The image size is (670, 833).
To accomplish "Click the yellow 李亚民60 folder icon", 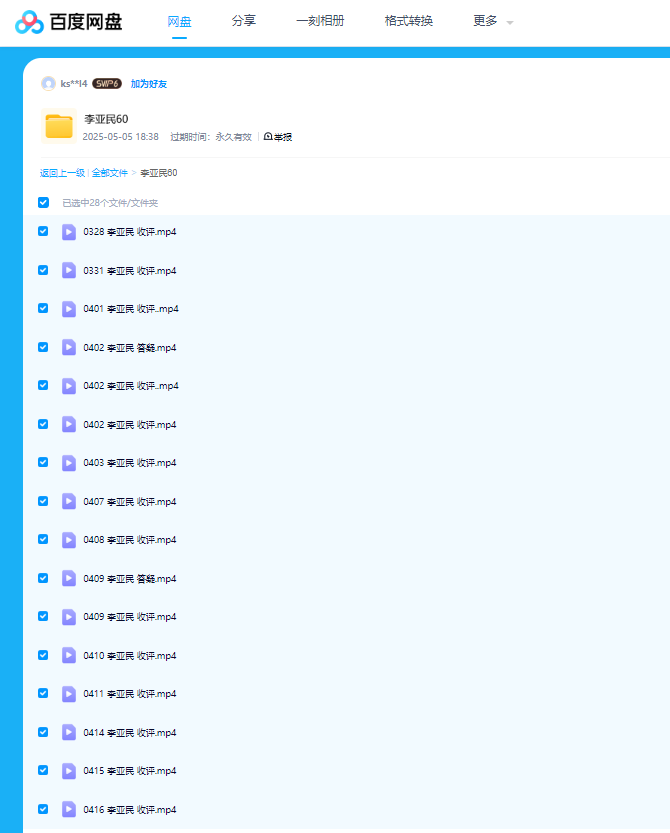I will (59, 126).
